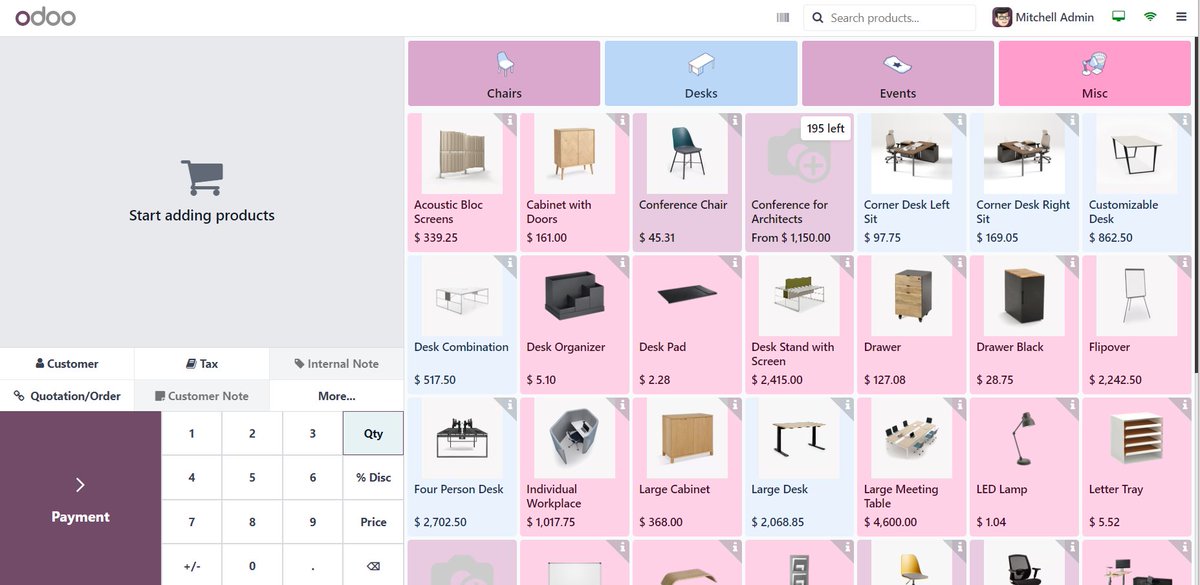Screen dimensions: 1200x585
Task: Tap numpad key 0
Action: (x=252, y=565)
